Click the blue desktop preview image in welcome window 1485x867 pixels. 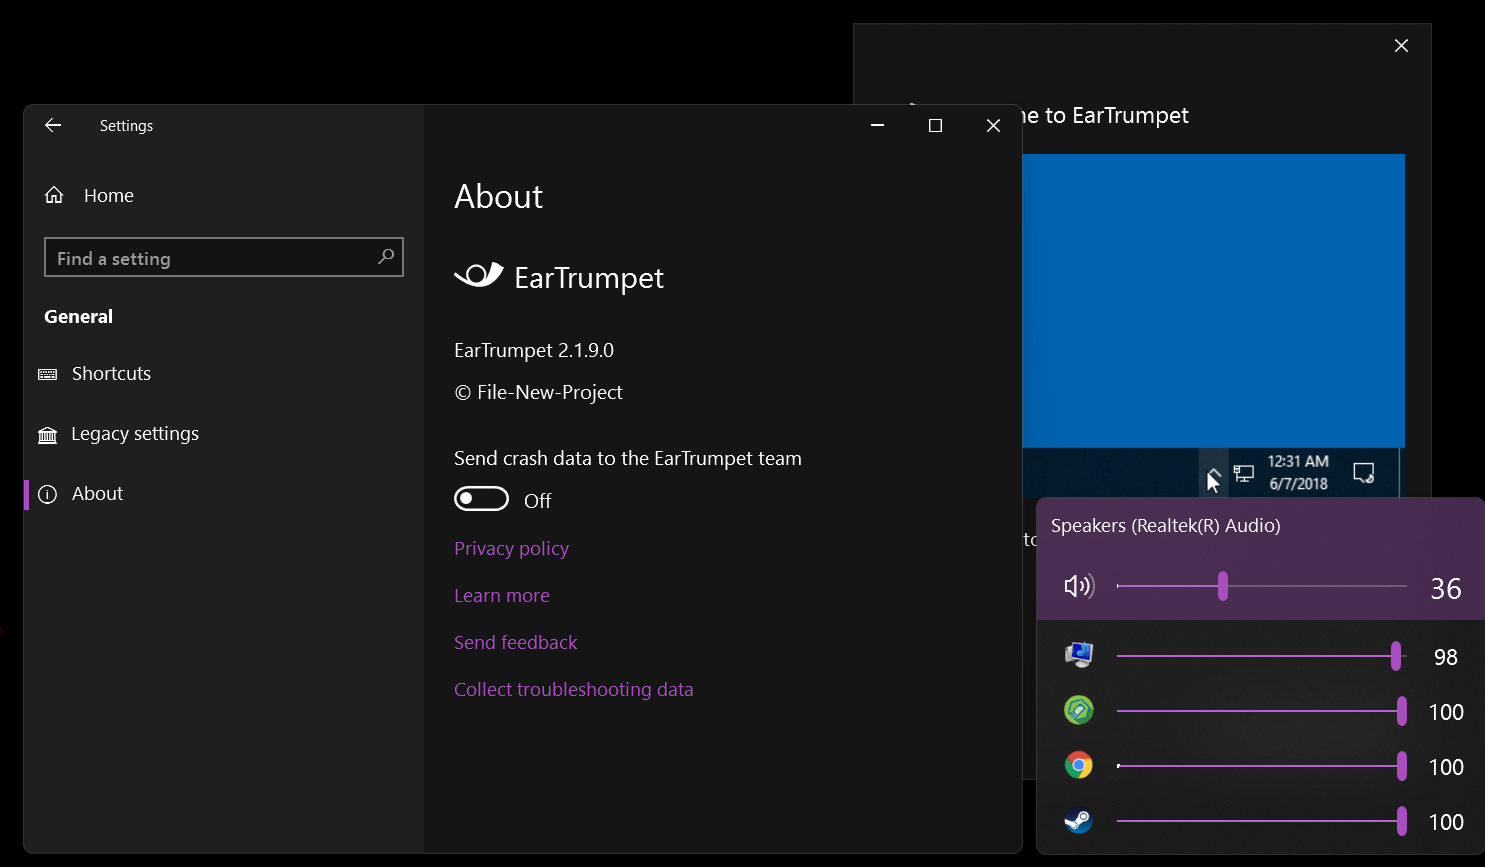click(x=1213, y=300)
